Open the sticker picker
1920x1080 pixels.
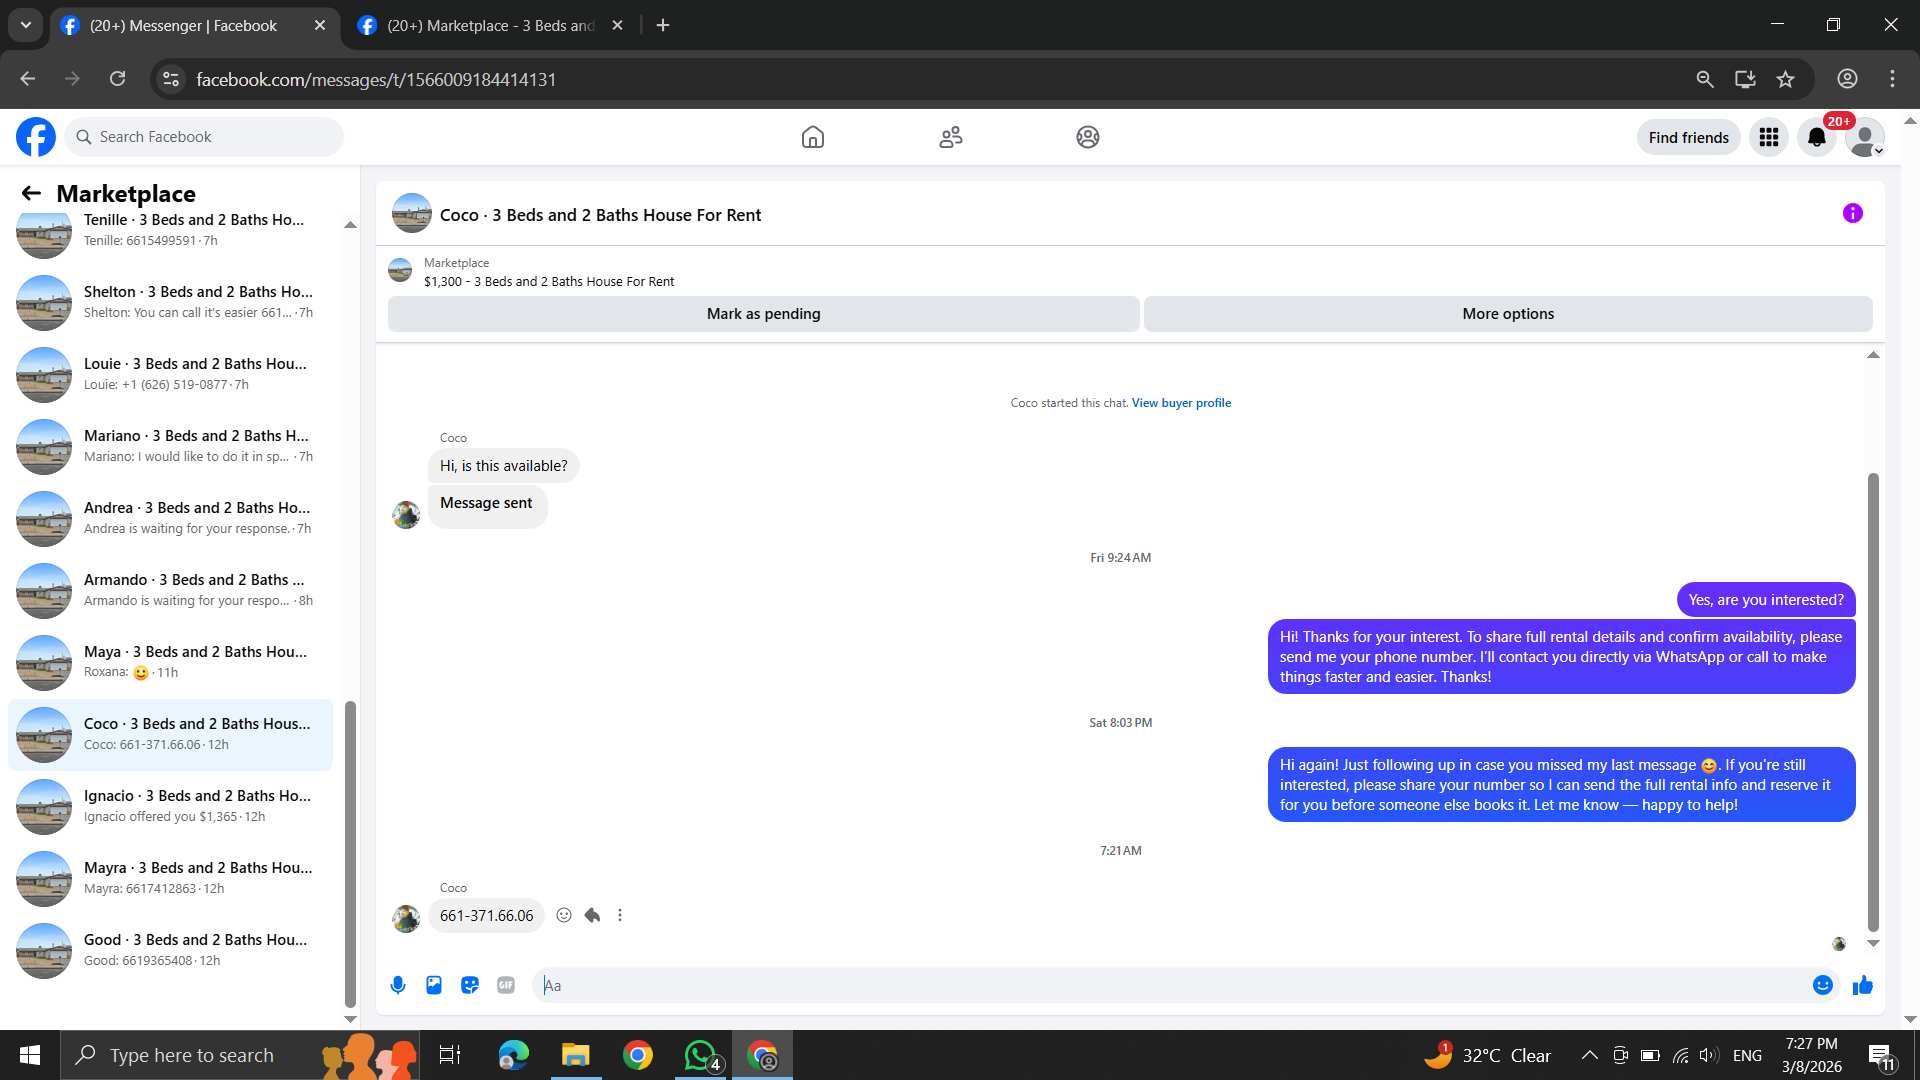[x=470, y=985]
